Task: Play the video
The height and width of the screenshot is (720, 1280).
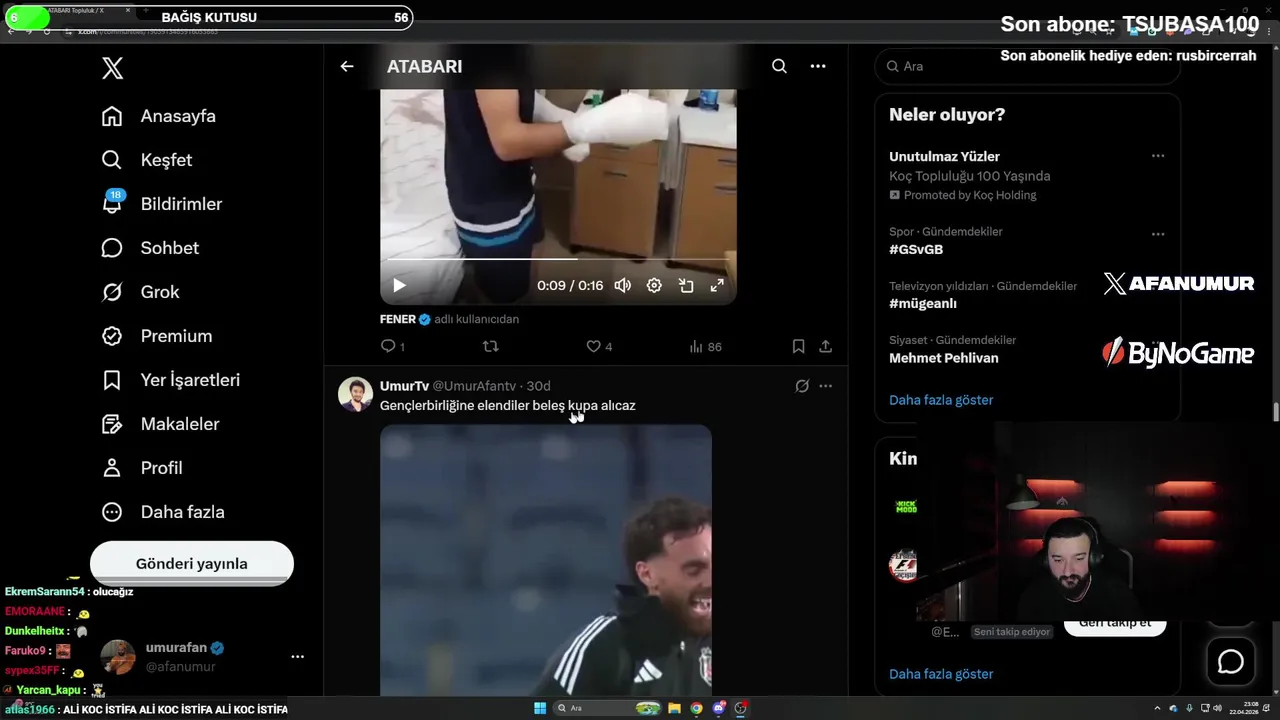Action: [x=399, y=285]
